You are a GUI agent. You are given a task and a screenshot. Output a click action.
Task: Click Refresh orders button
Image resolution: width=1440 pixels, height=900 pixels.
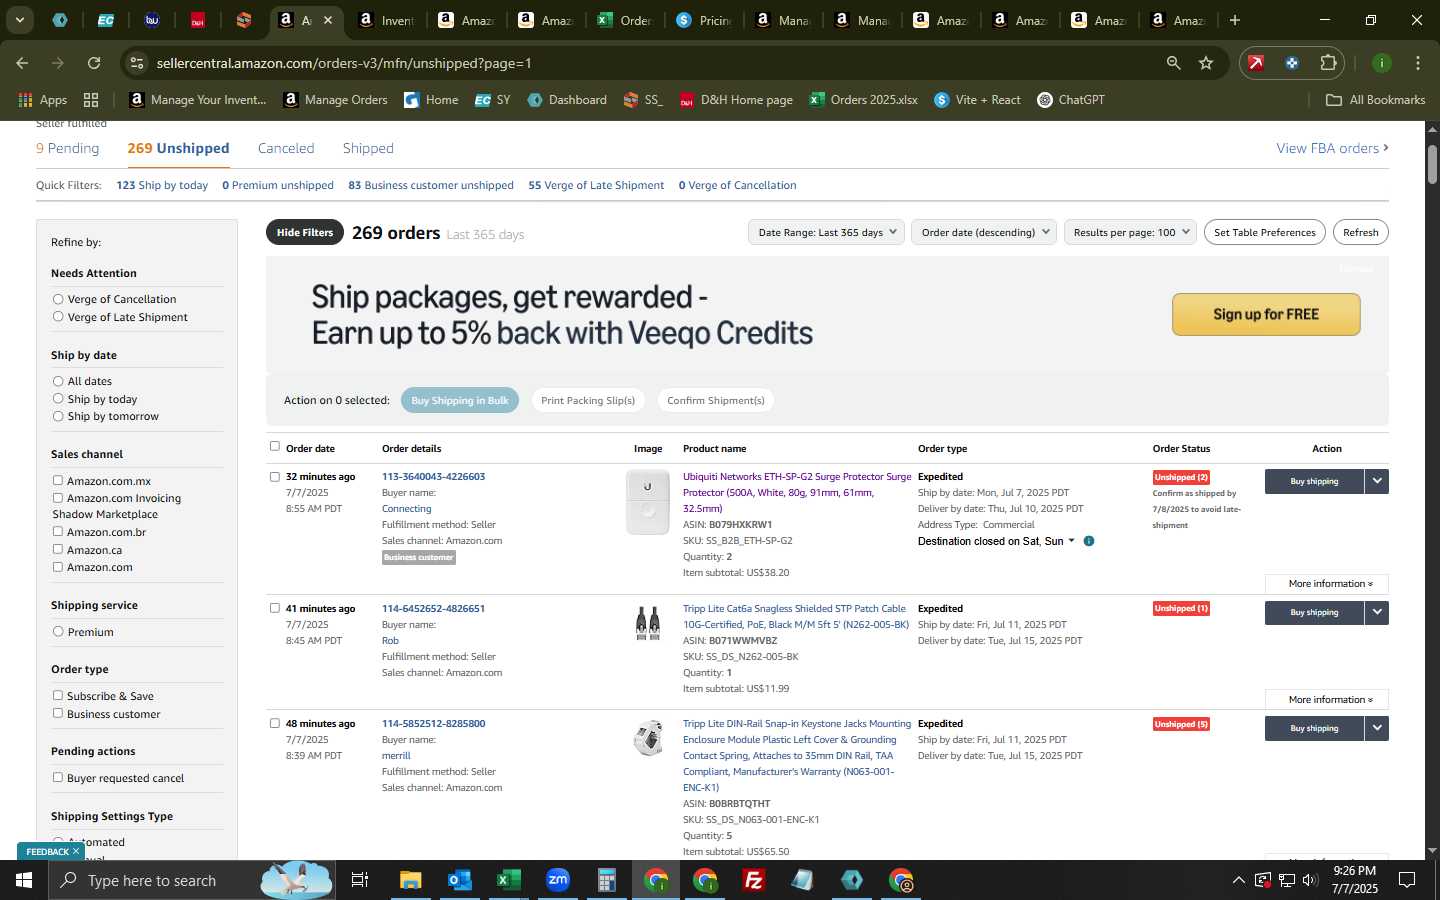pyautogui.click(x=1360, y=232)
